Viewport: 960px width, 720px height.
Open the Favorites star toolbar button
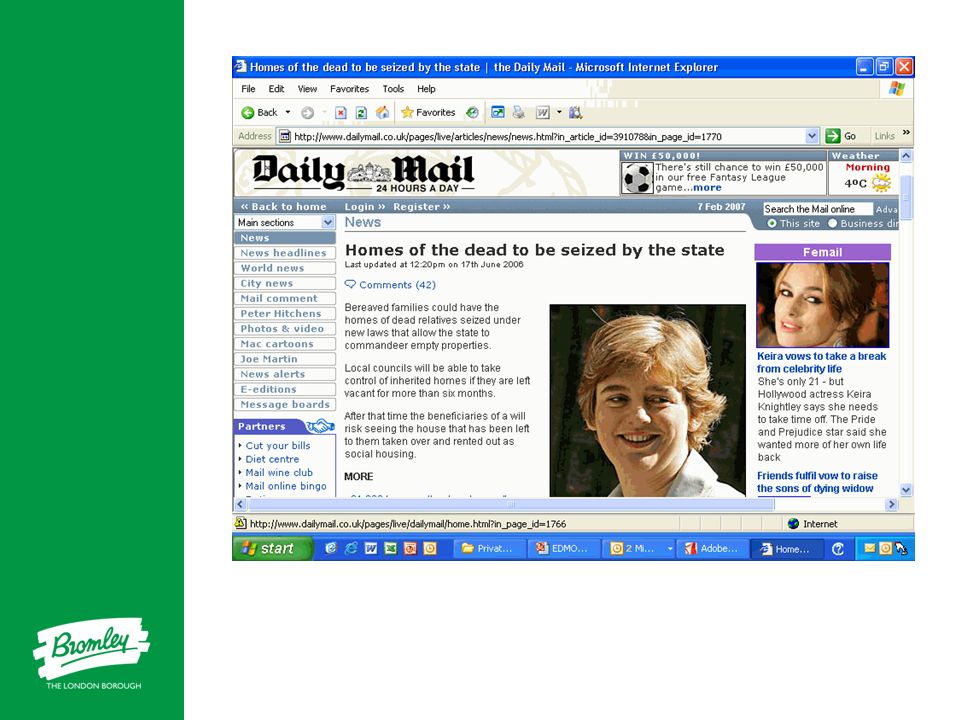click(428, 113)
